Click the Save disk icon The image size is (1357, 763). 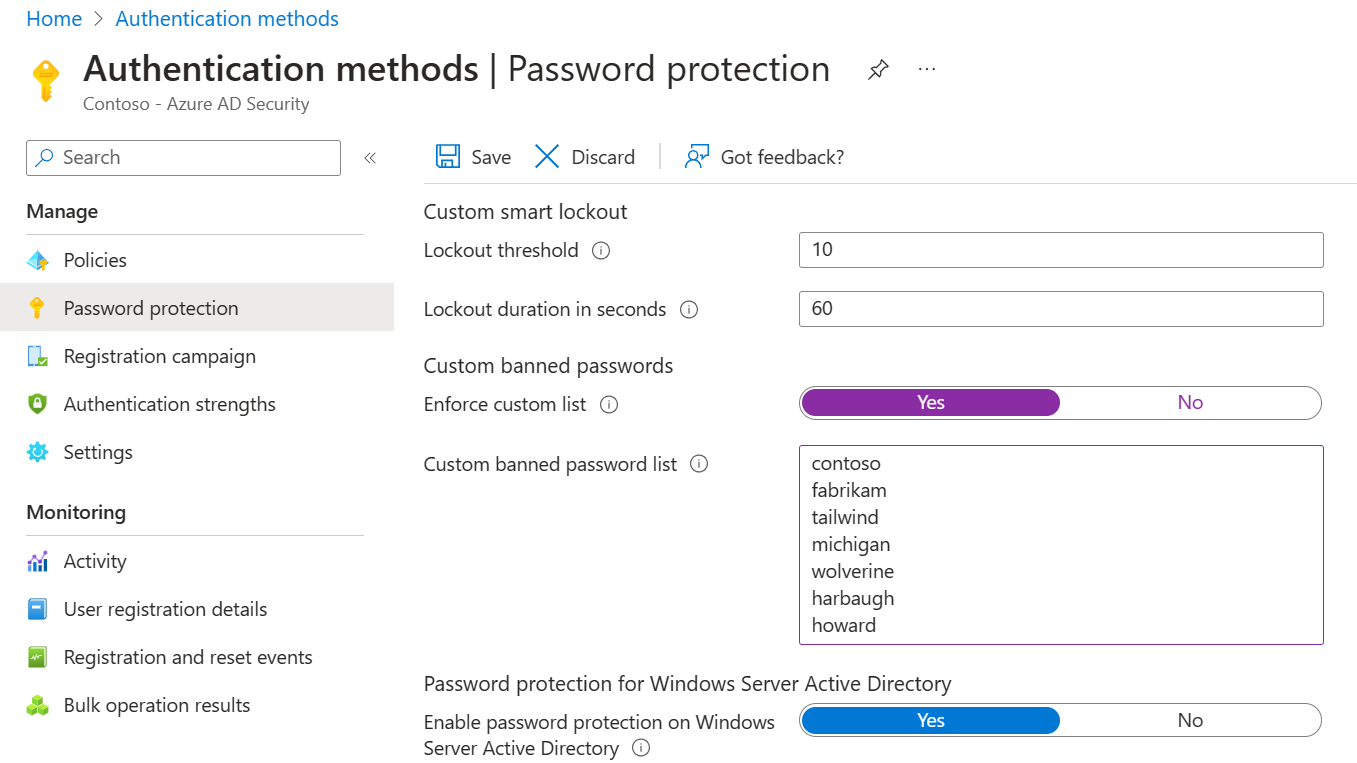(x=447, y=156)
